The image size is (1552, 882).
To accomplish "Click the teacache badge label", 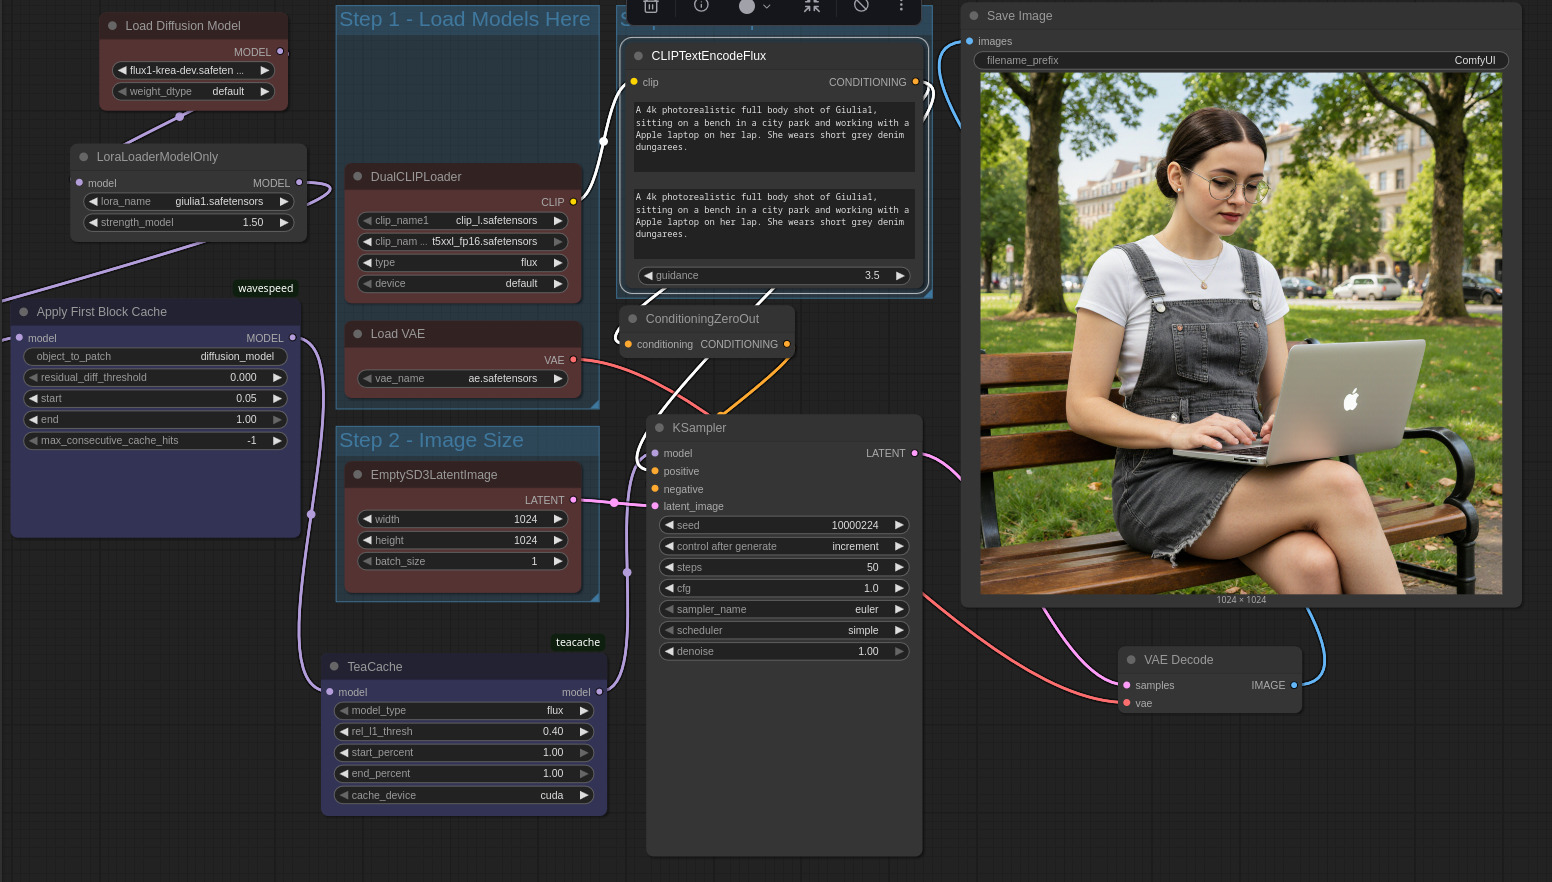I will [578, 643].
